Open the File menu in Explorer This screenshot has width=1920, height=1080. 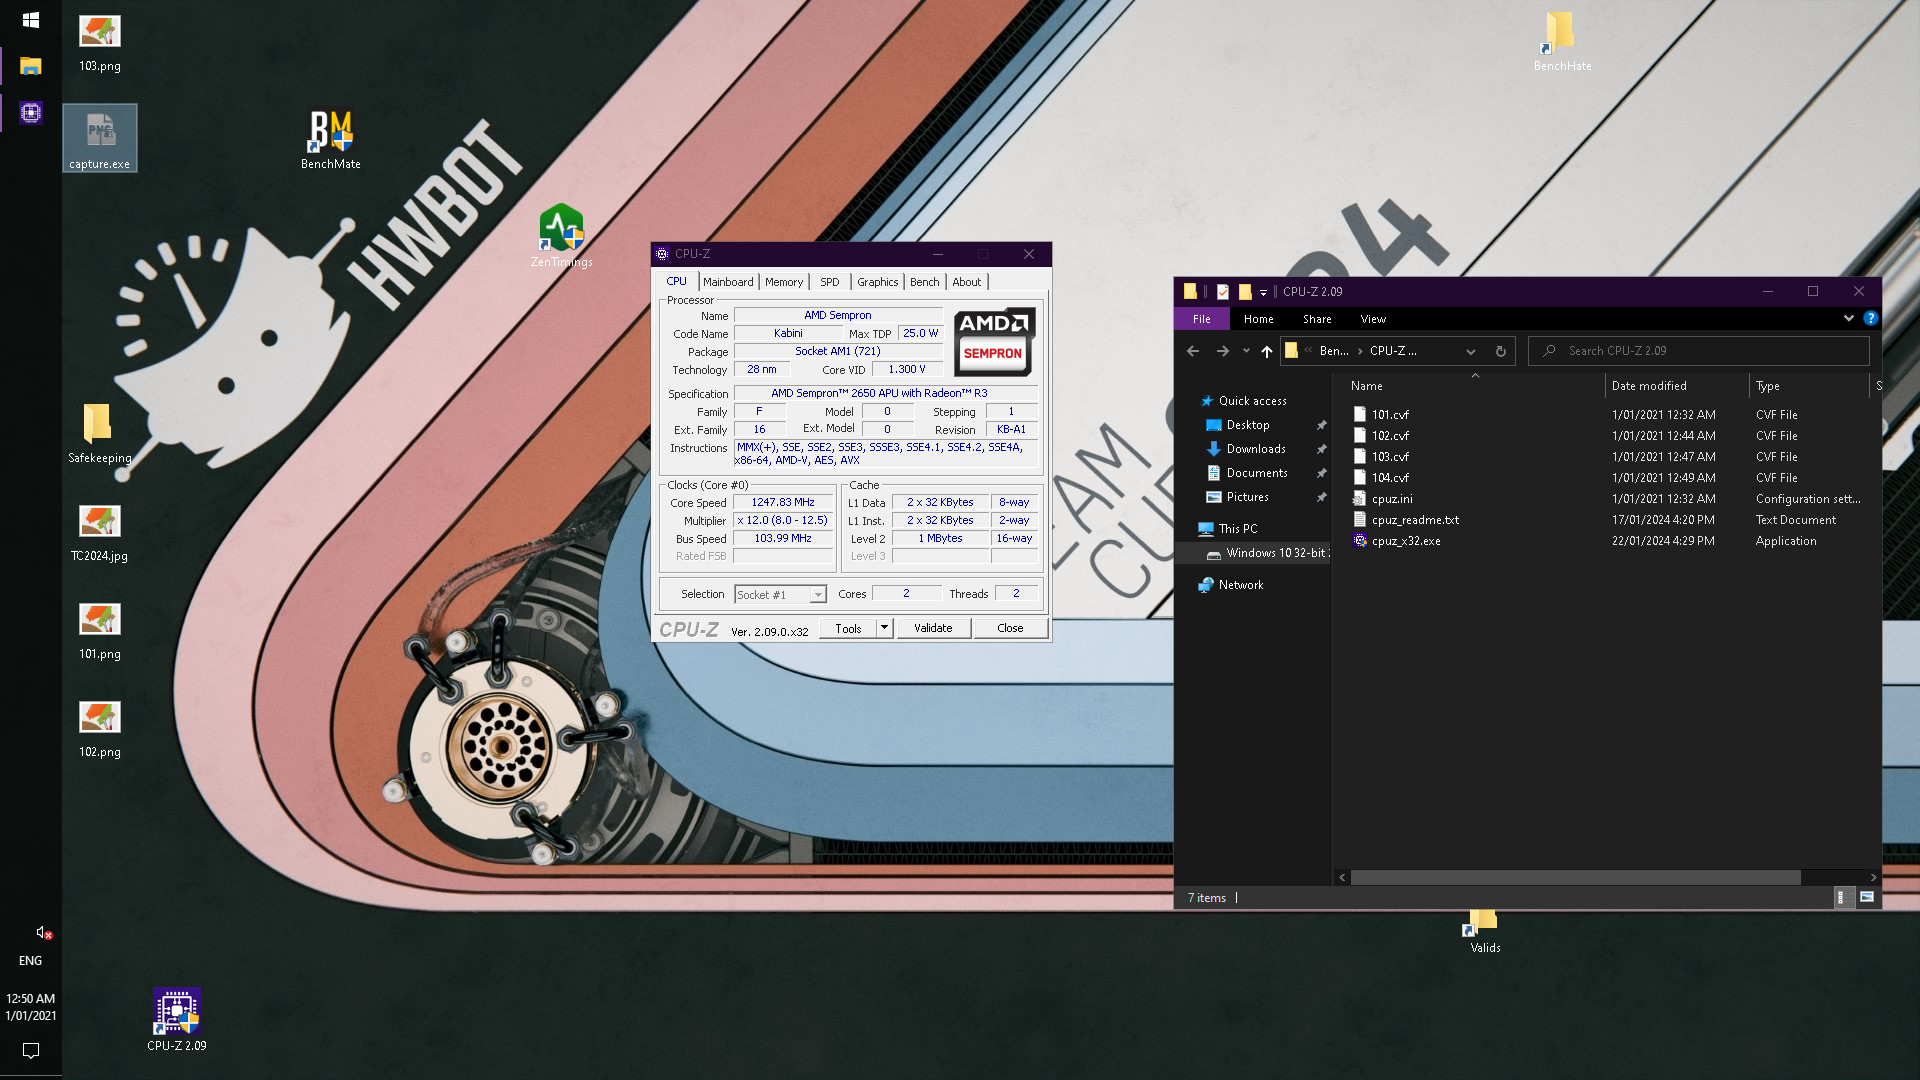tap(1202, 319)
